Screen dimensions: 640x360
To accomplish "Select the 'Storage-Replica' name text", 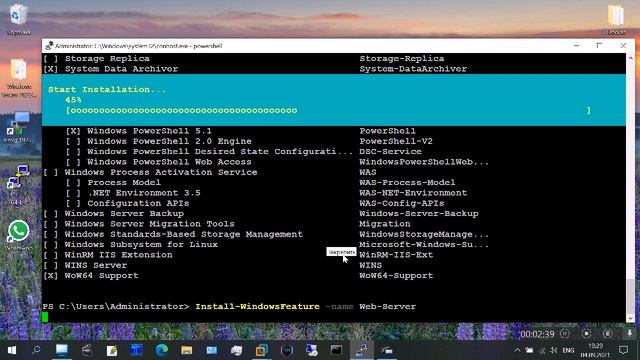I will (402, 58).
